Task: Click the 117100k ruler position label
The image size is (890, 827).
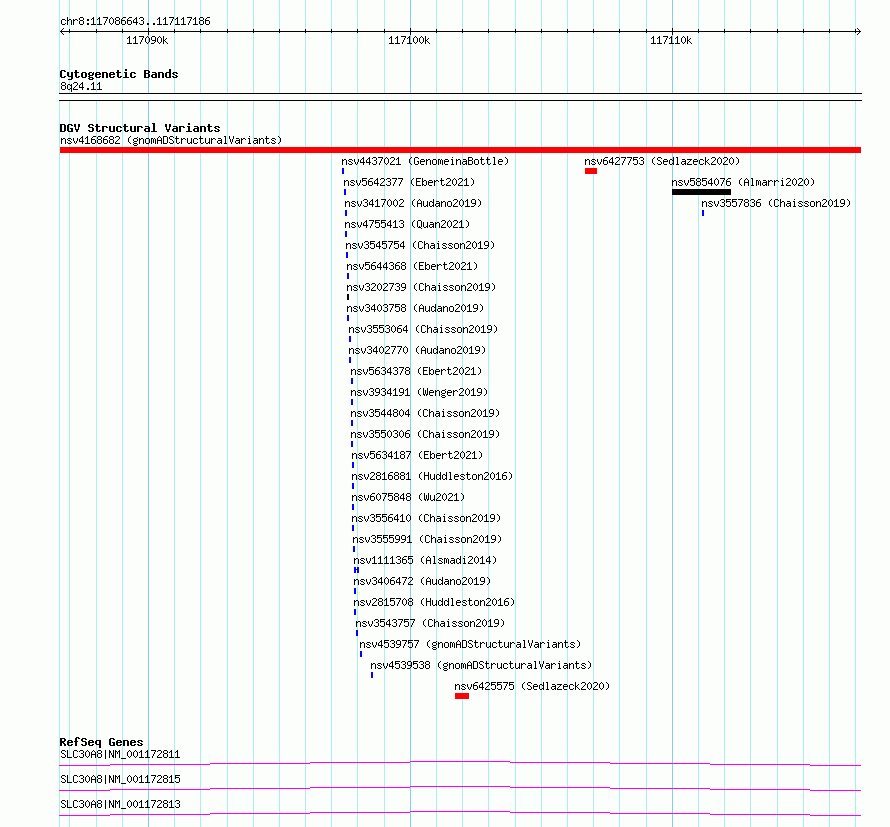Action: [409, 41]
